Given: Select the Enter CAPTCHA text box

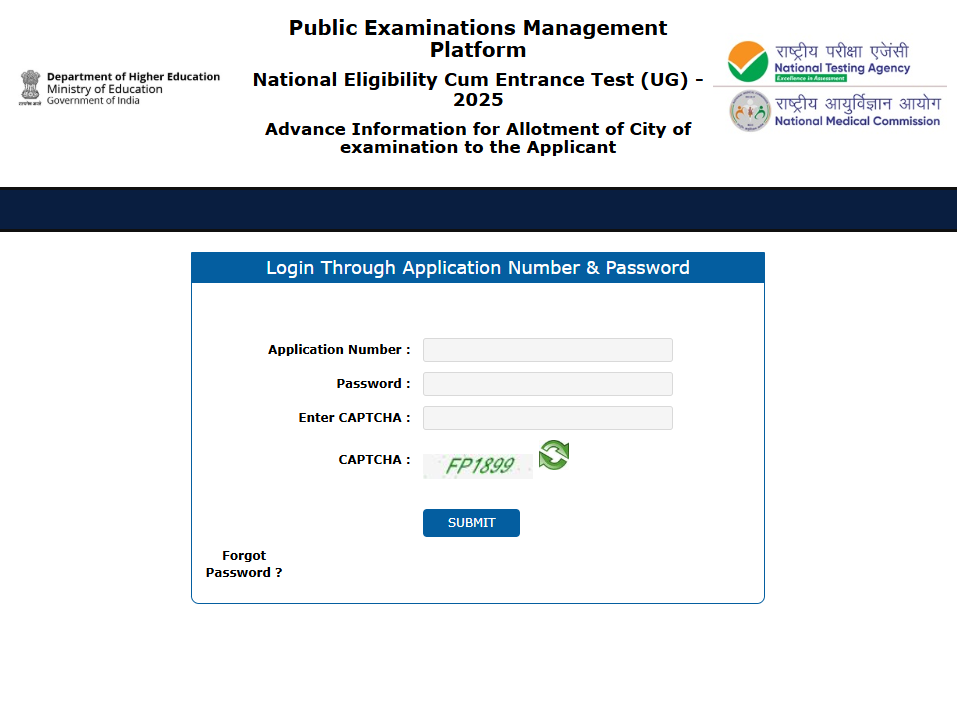Looking at the screenshot, I should (547, 418).
